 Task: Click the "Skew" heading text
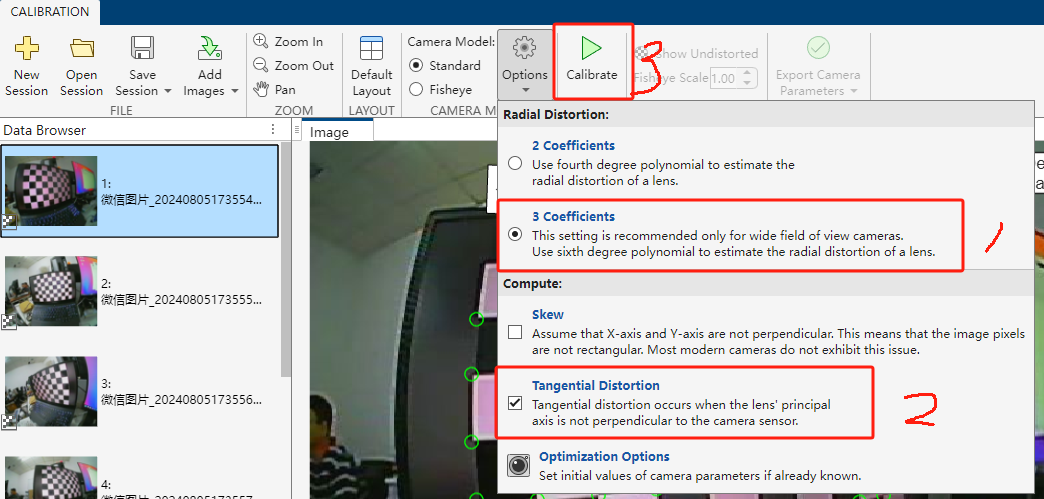[x=547, y=314]
